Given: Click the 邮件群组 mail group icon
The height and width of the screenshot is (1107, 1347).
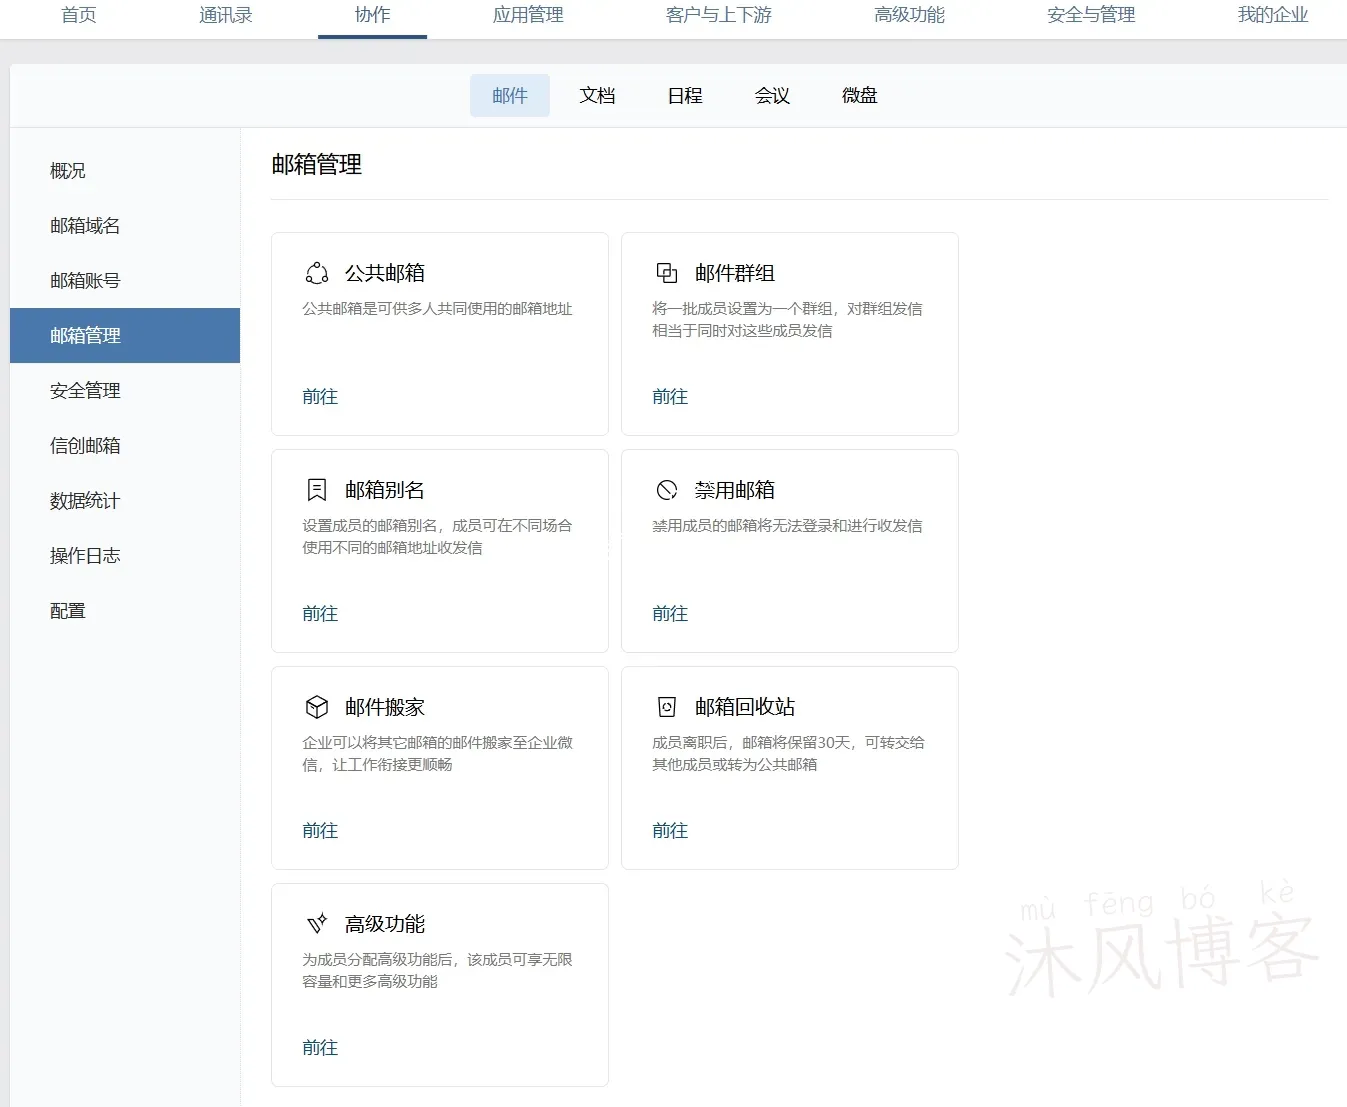Looking at the screenshot, I should [667, 273].
